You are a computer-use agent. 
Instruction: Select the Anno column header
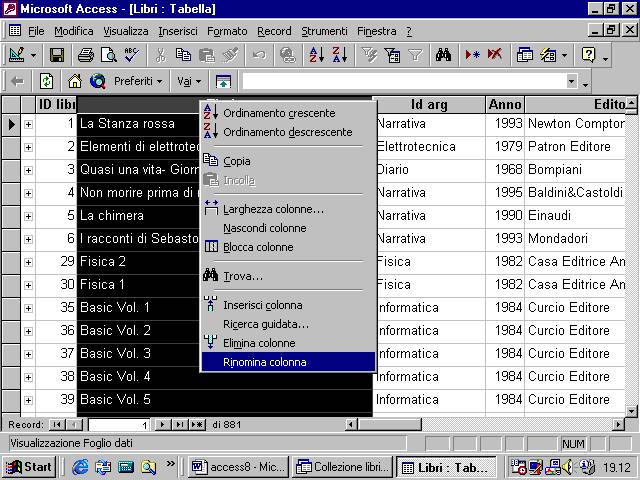tap(505, 104)
